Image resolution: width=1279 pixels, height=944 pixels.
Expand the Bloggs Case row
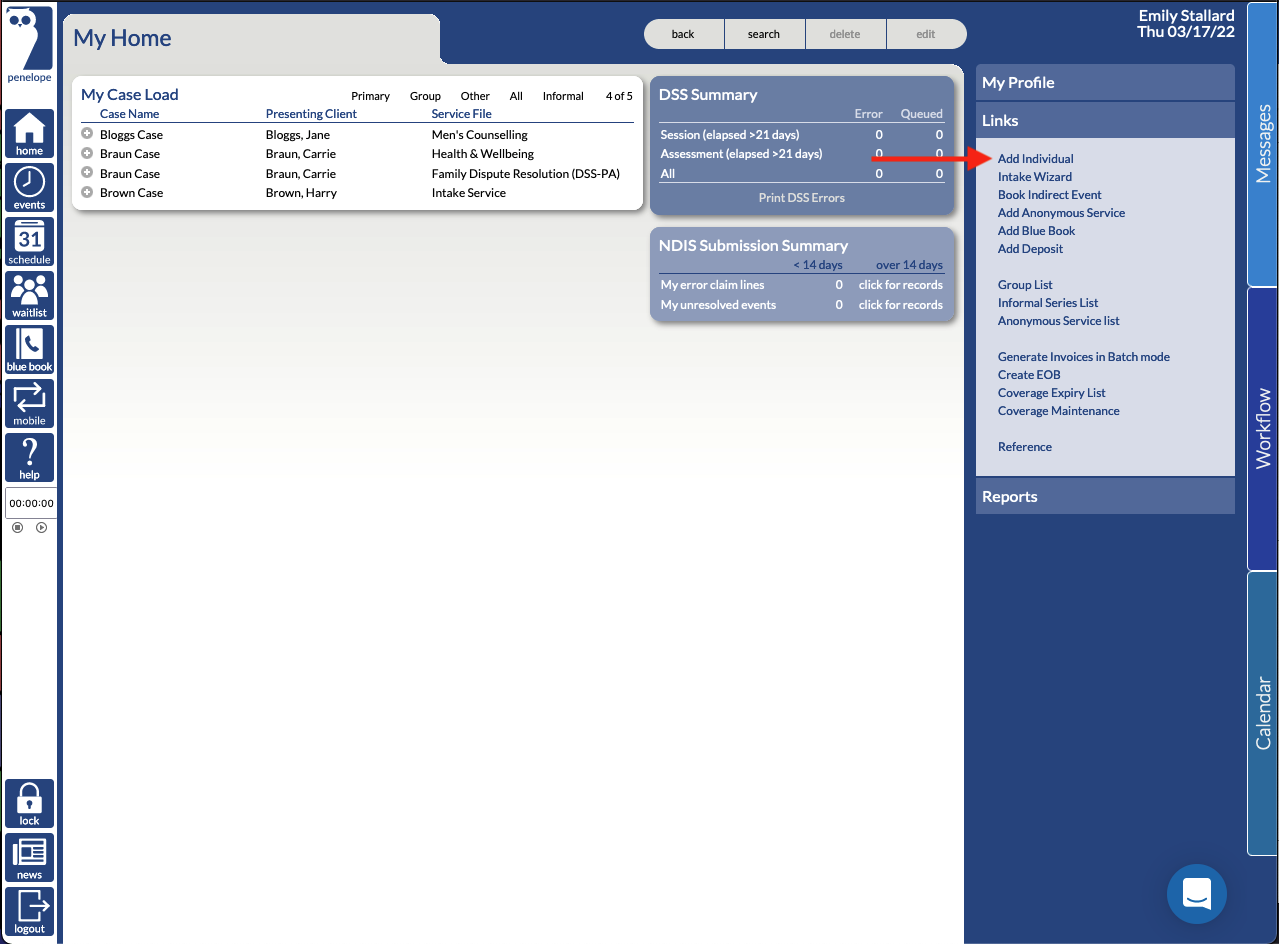(x=87, y=134)
